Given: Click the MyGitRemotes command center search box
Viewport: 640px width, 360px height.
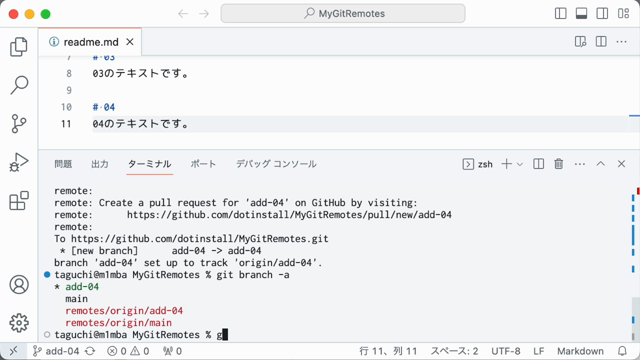Looking at the screenshot, I should click(x=343, y=13).
